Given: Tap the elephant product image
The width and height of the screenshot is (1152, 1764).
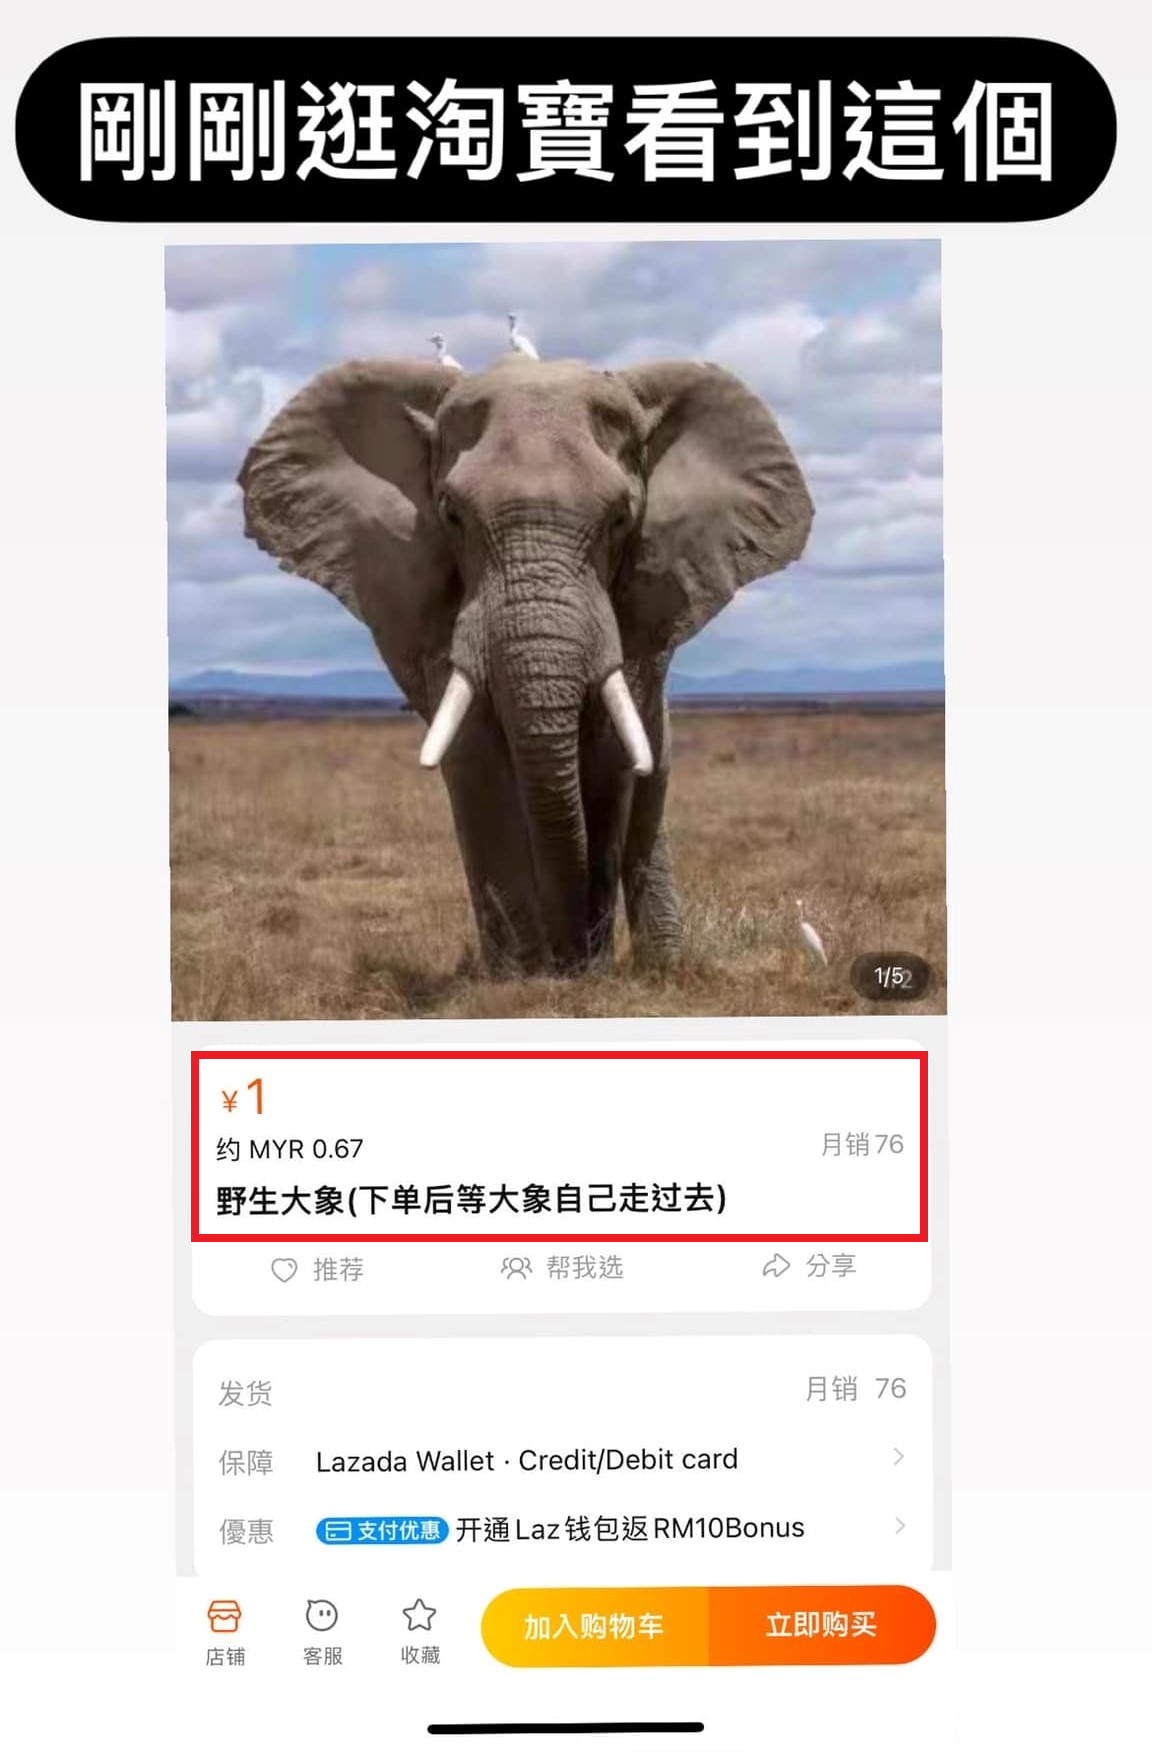Looking at the screenshot, I should tap(556, 630).
